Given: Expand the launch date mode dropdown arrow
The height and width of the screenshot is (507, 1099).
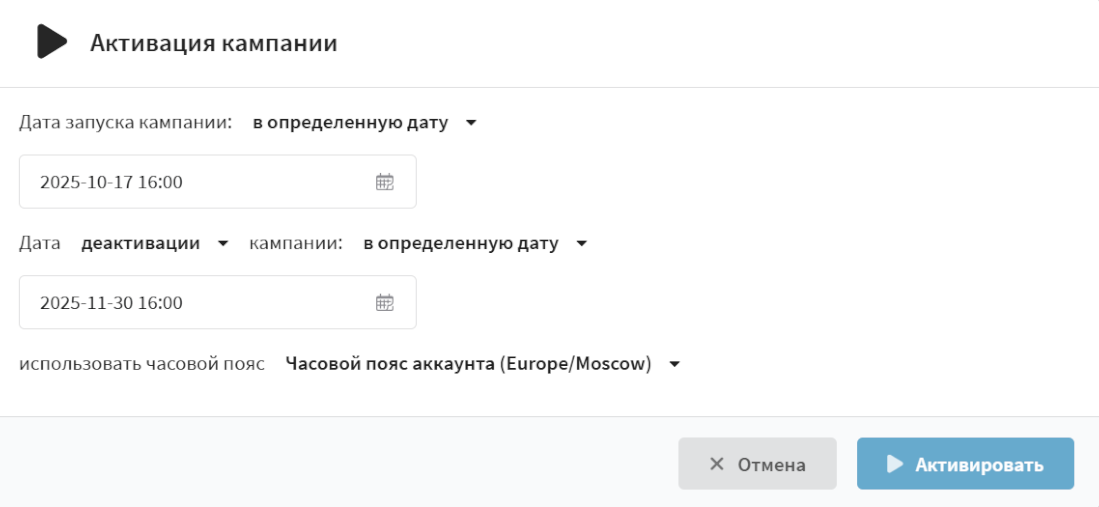Looking at the screenshot, I should 472,123.
